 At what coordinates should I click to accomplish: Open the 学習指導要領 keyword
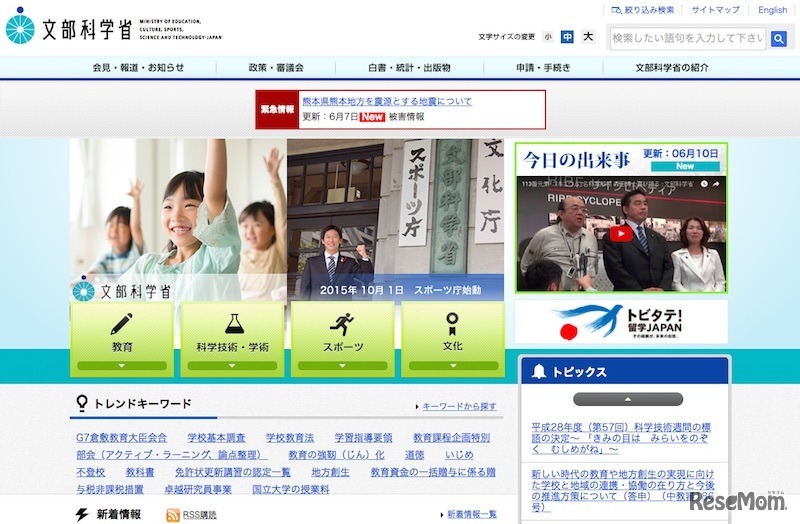[x=363, y=438]
